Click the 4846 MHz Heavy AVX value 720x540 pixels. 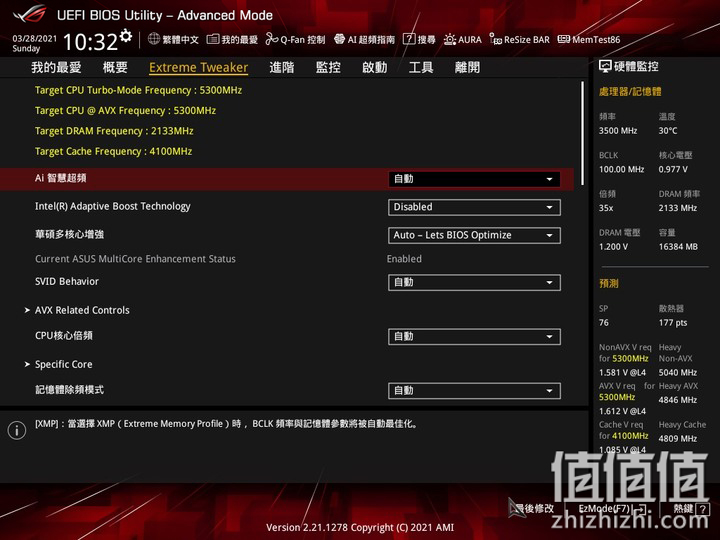678,400
